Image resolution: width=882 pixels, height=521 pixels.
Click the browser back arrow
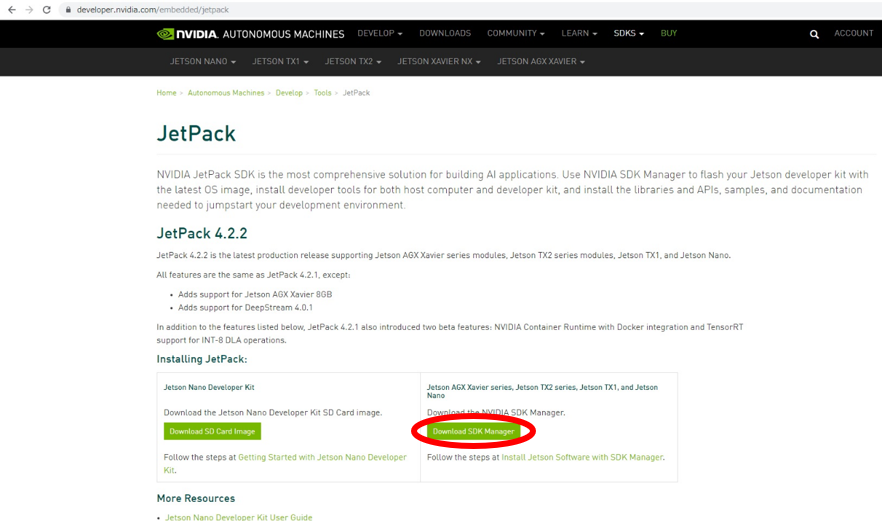pos(12,10)
